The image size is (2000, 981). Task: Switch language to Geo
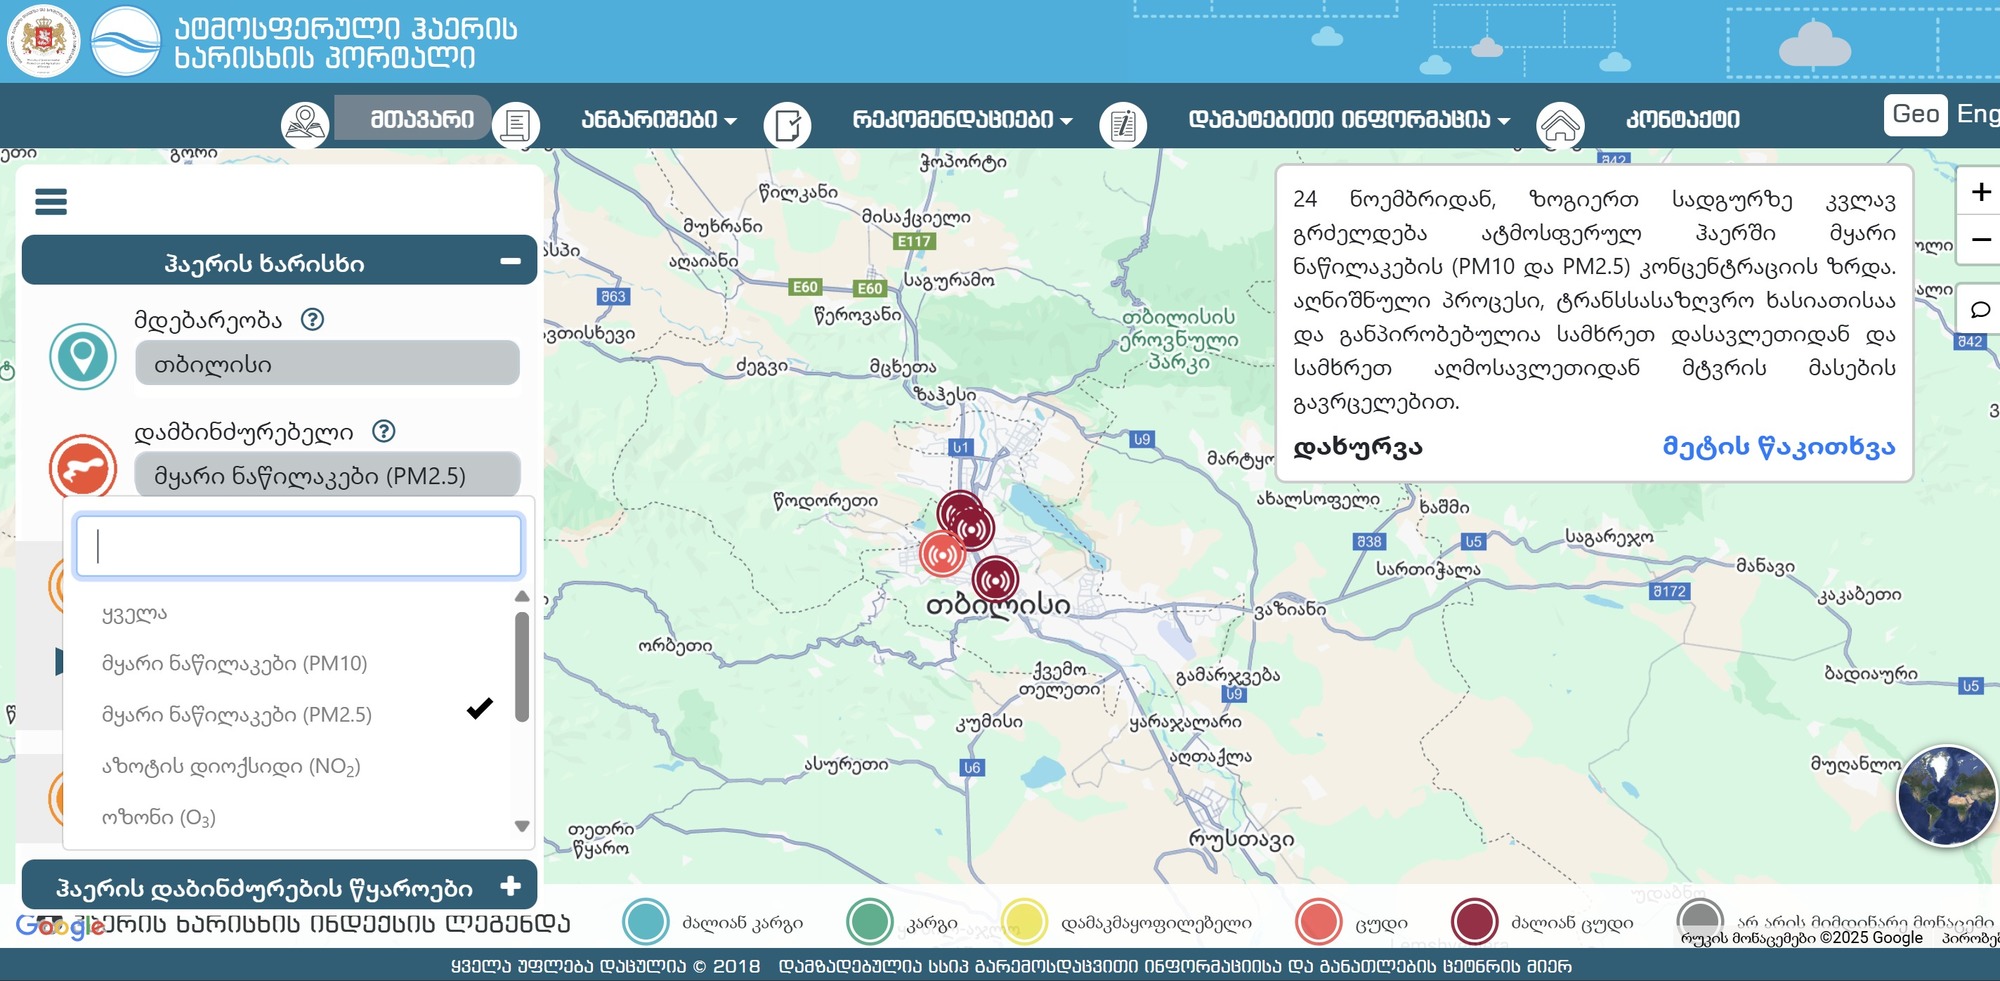pyautogui.click(x=1915, y=114)
